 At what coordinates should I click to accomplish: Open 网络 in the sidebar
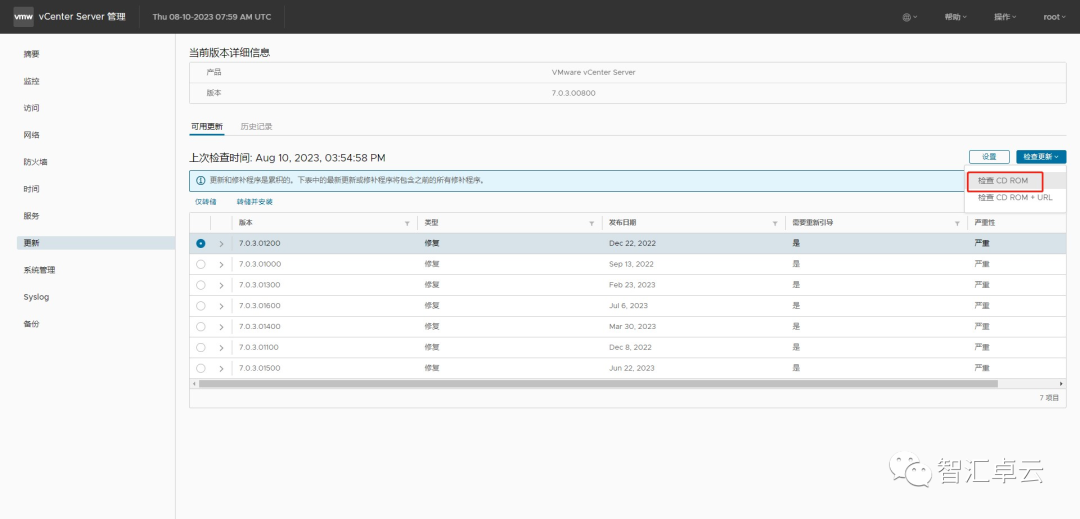pyautogui.click(x=31, y=135)
